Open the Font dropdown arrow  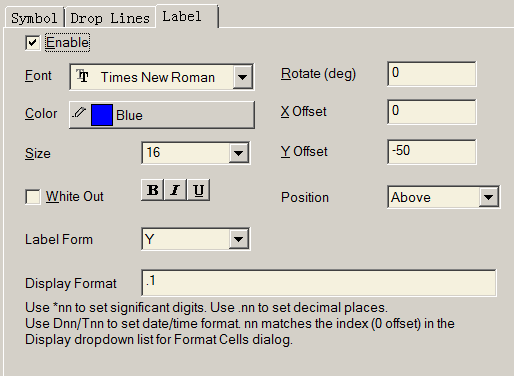[x=242, y=77]
